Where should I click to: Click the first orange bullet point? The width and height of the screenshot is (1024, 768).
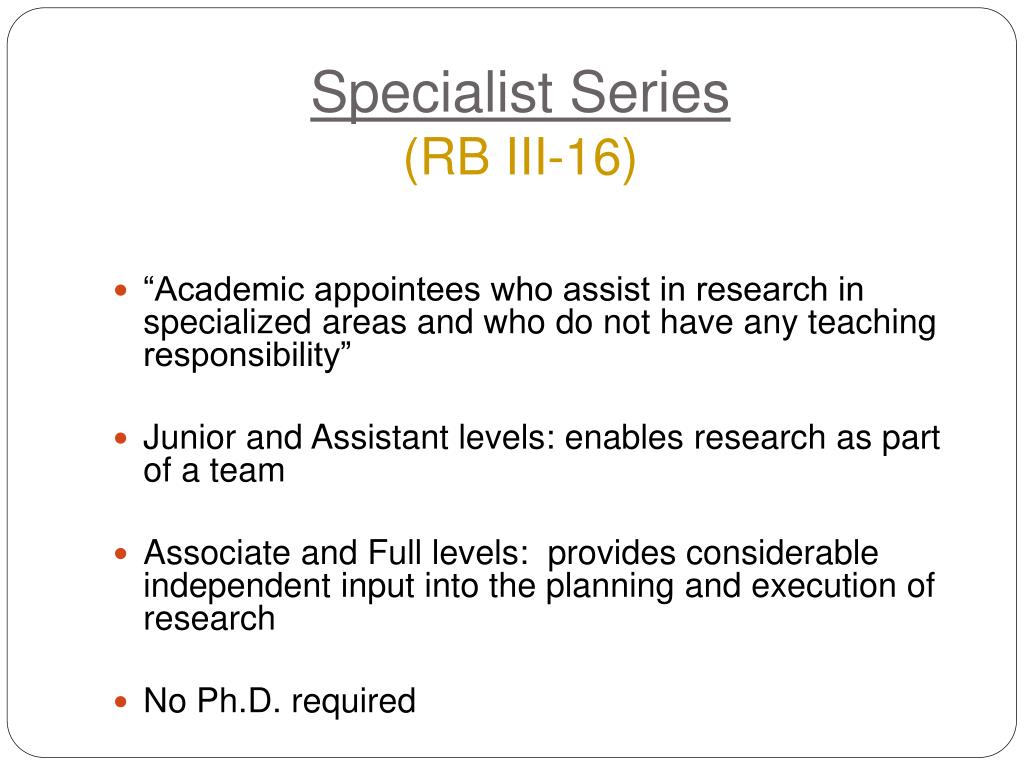click(120, 289)
